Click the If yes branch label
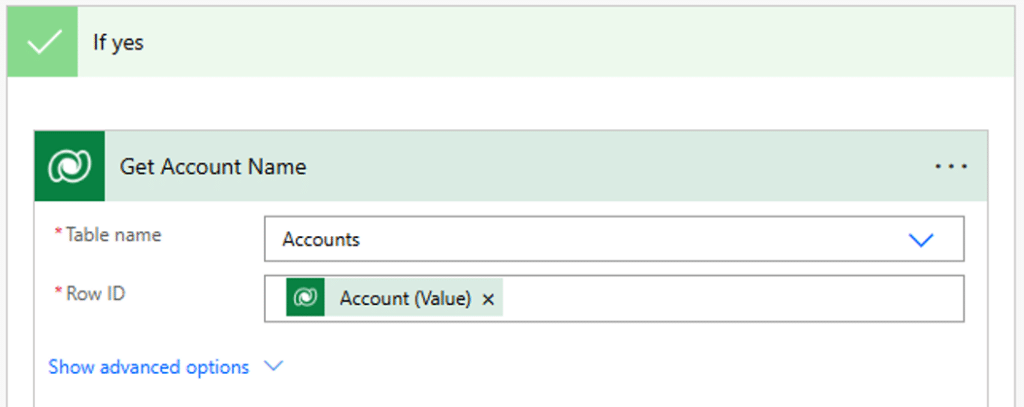Screen dimensions: 1024x407 (118, 44)
